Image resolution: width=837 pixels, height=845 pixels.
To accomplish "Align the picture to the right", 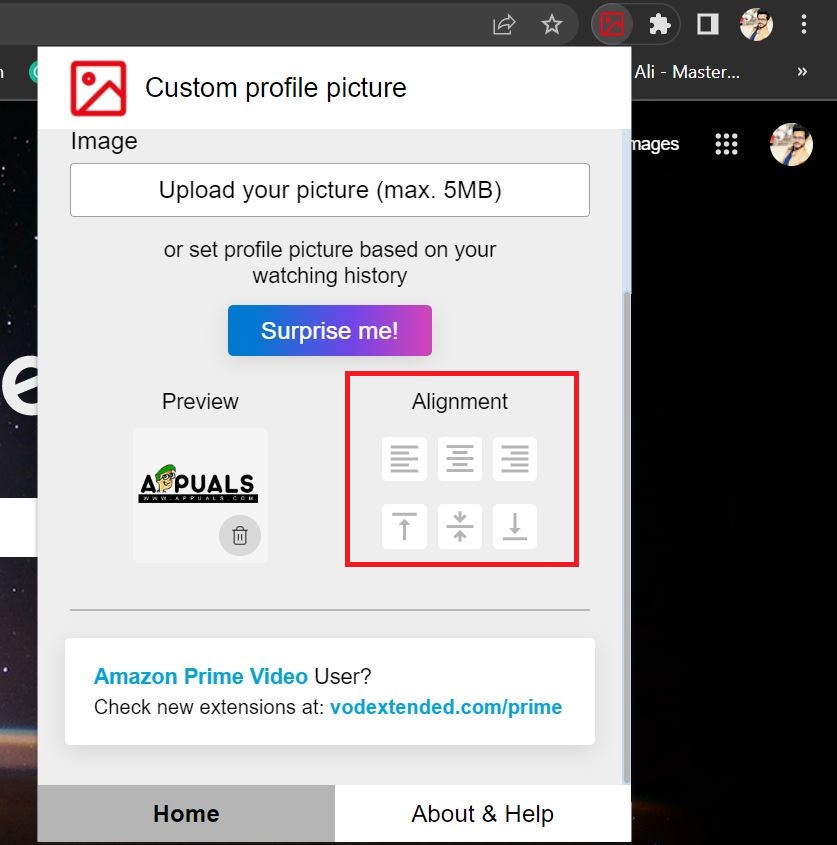I will pyautogui.click(x=515, y=459).
